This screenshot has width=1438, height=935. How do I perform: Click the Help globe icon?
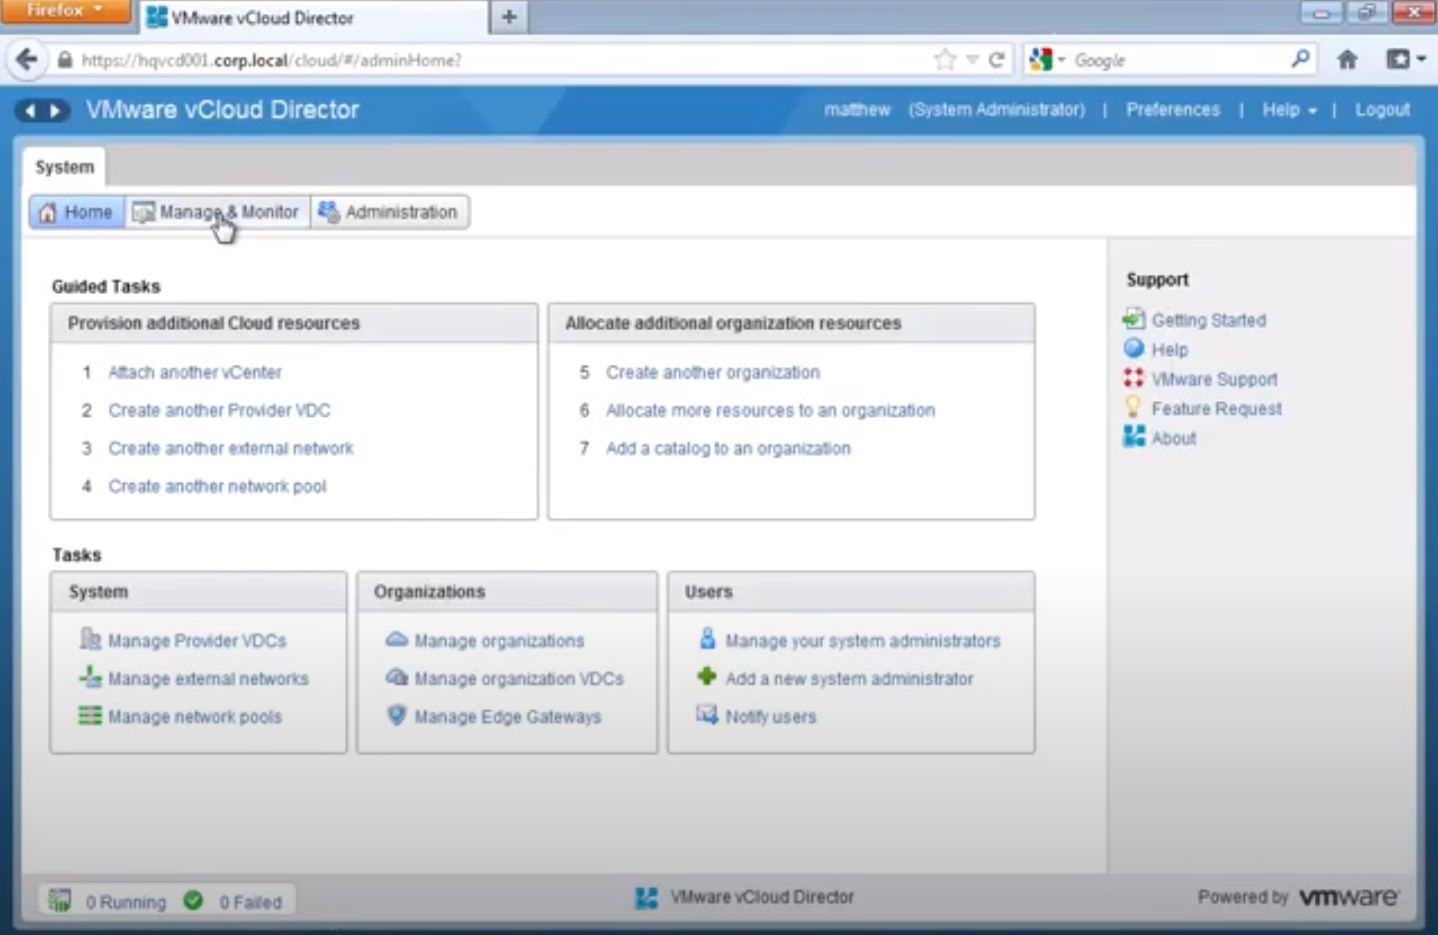(1134, 348)
